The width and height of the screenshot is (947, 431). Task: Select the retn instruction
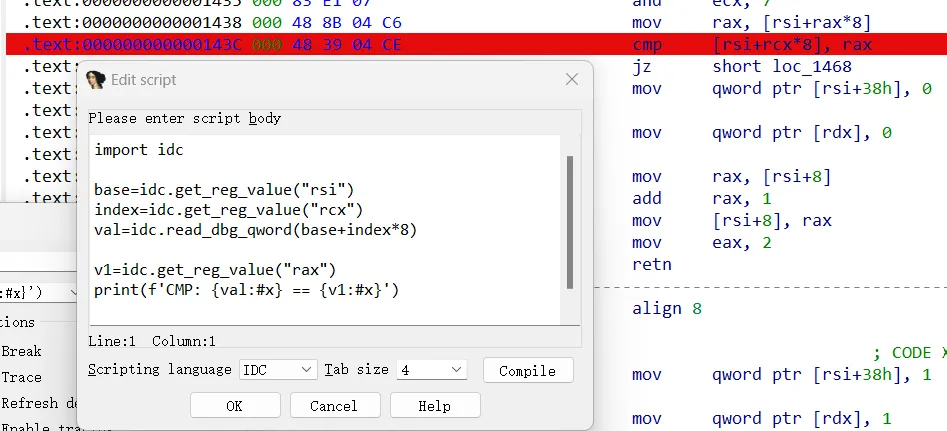tap(652, 264)
